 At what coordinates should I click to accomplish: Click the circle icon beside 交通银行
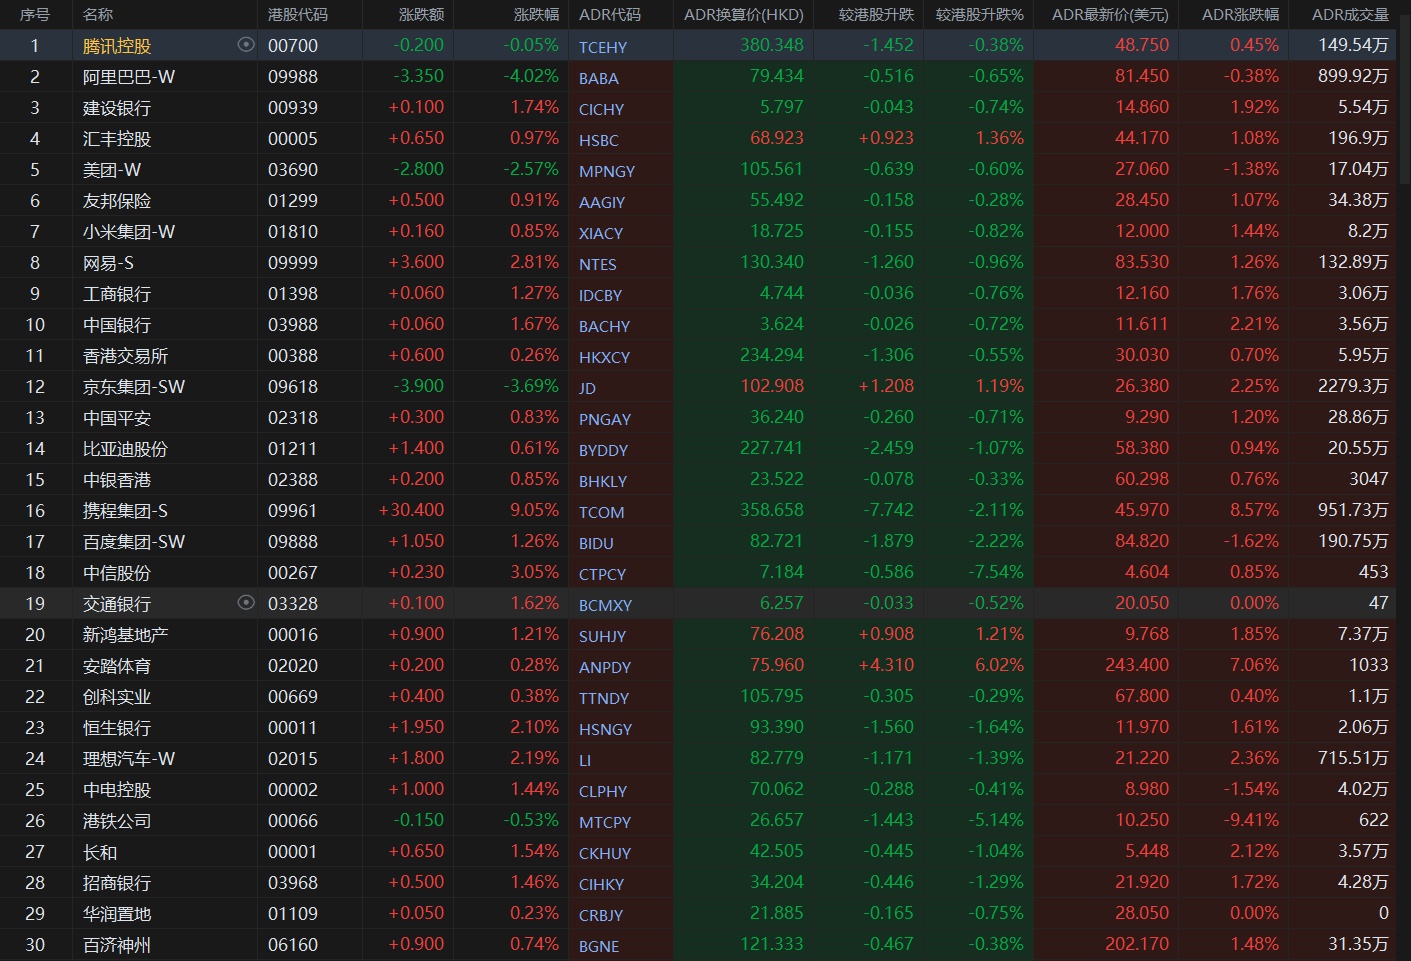tap(246, 603)
